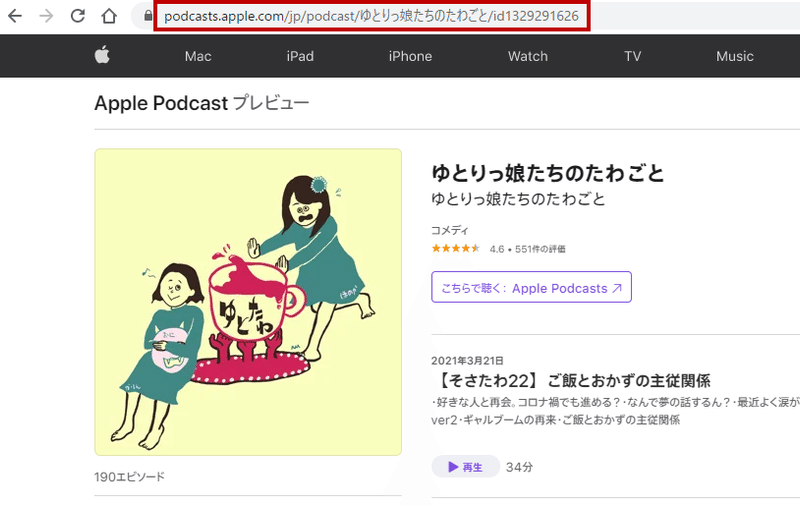800x505 pixels.
Task: Click the コメディ genre label
Action: 449,230
